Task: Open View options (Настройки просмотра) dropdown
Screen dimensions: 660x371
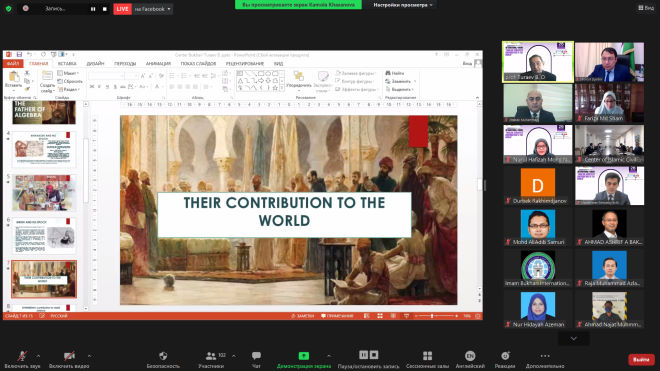Action: point(403,5)
